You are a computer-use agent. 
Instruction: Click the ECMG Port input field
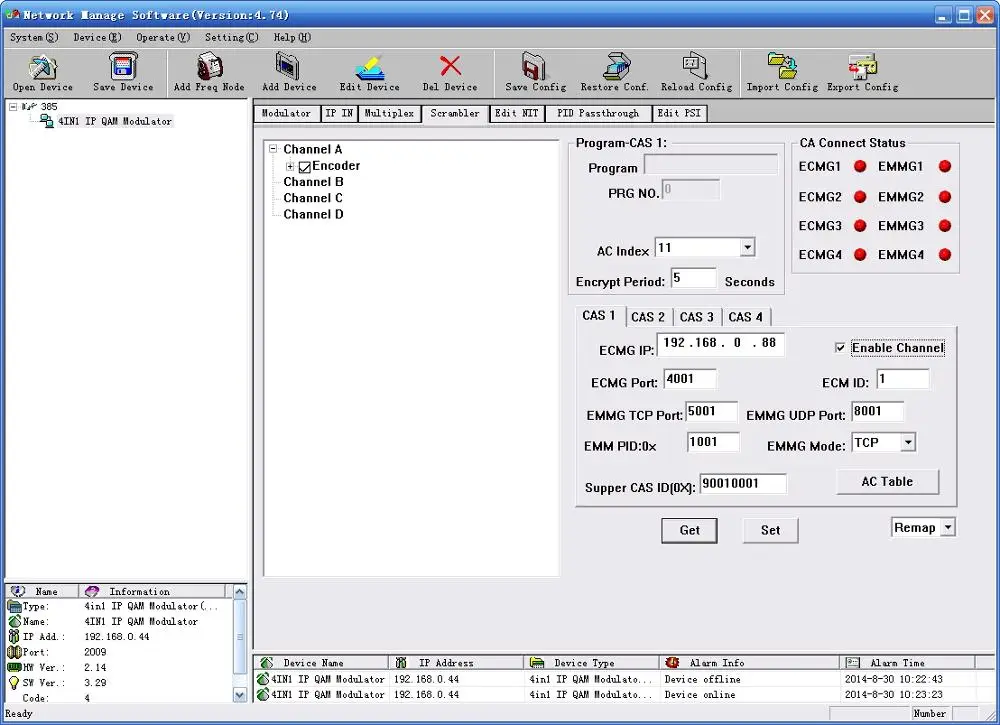(691, 379)
